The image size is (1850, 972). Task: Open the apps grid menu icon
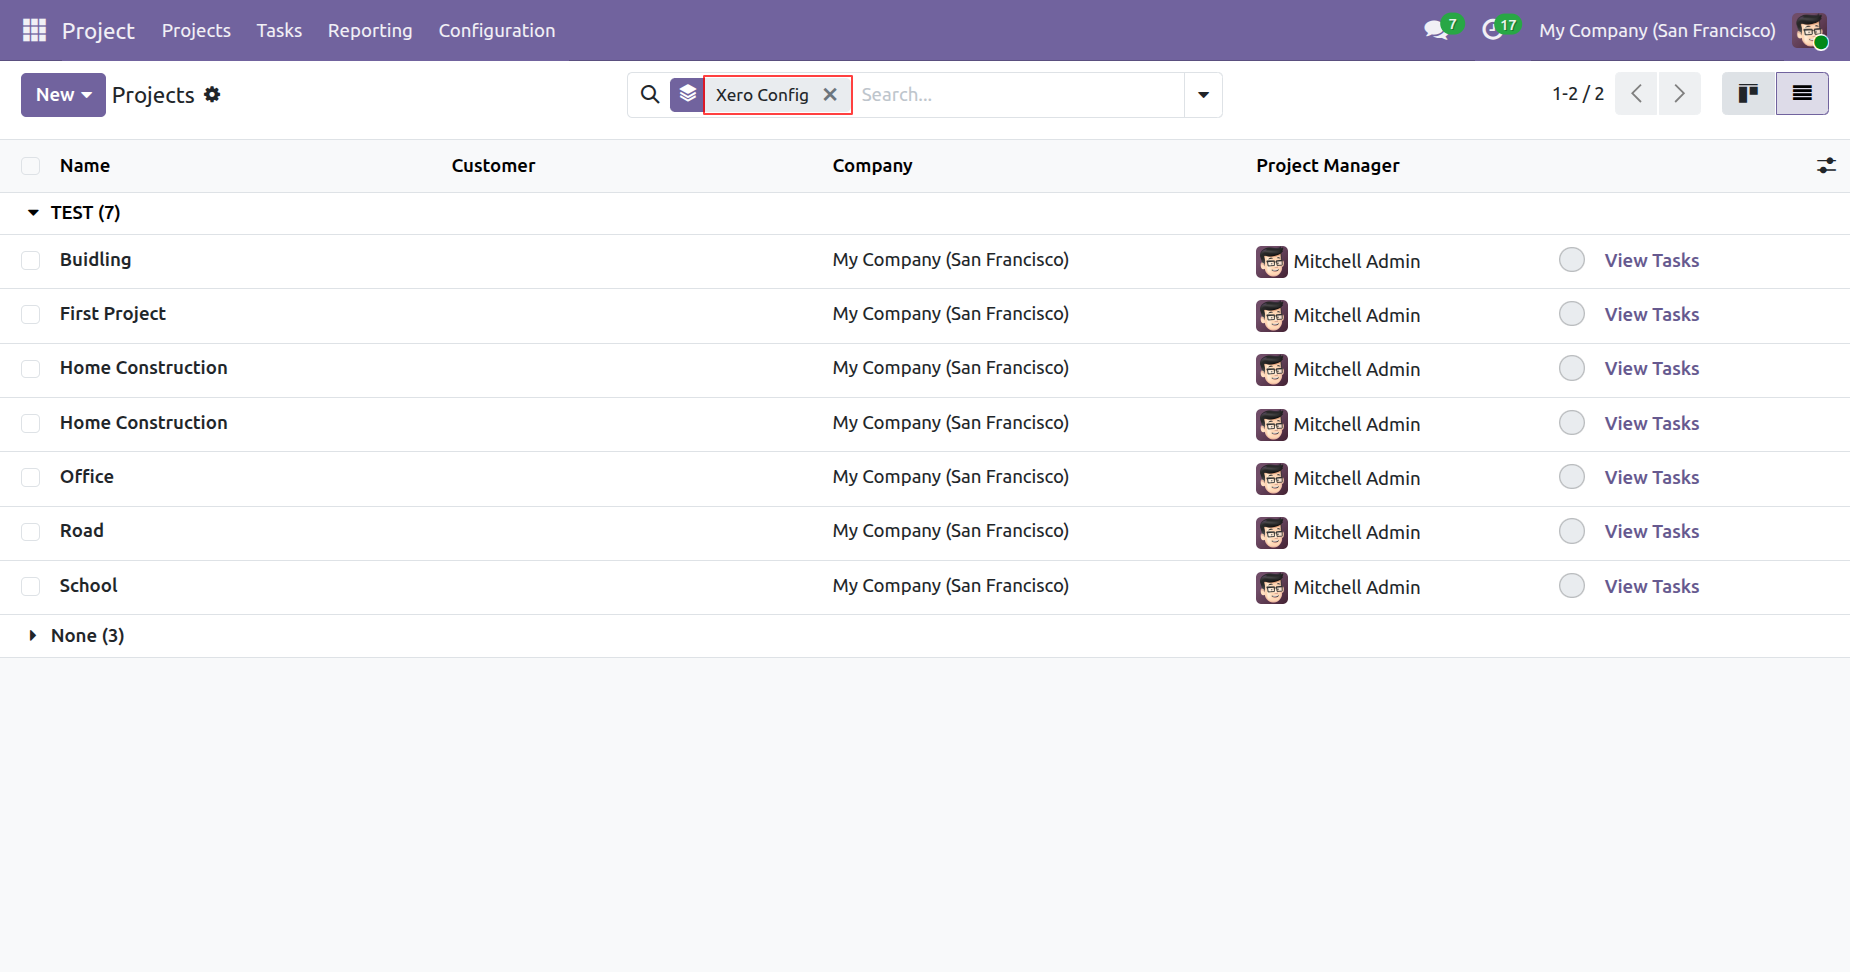coord(34,30)
